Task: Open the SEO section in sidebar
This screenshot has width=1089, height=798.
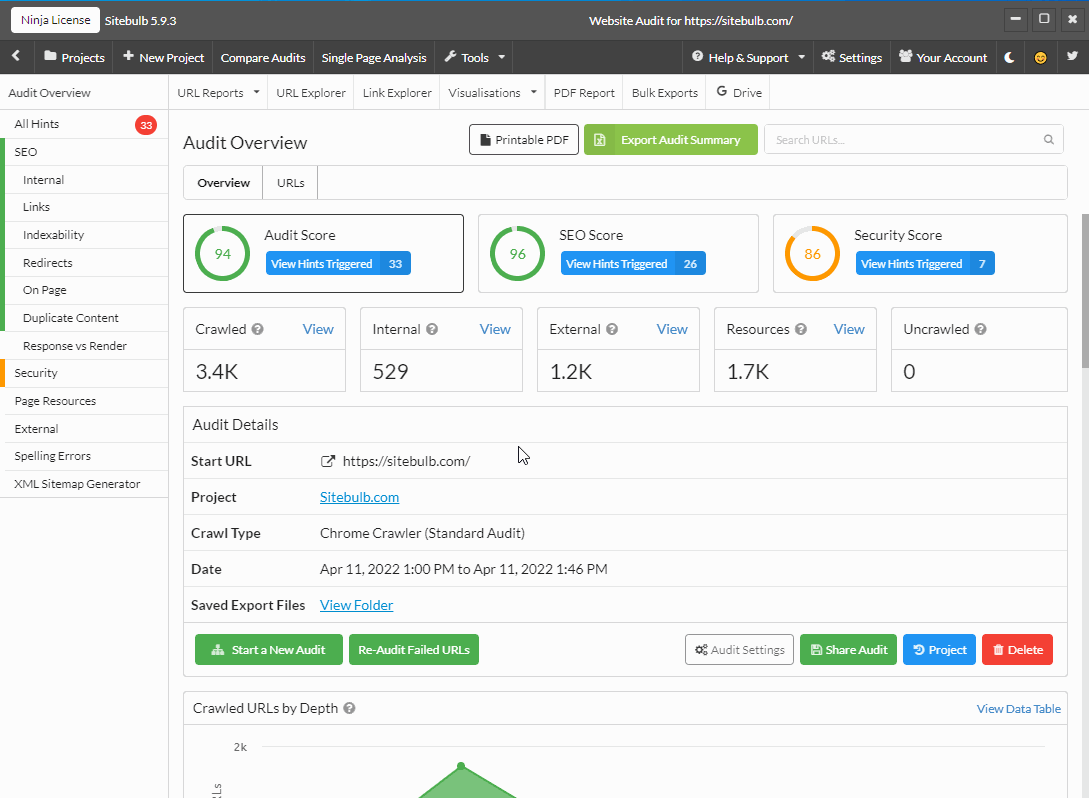Action: (84, 152)
